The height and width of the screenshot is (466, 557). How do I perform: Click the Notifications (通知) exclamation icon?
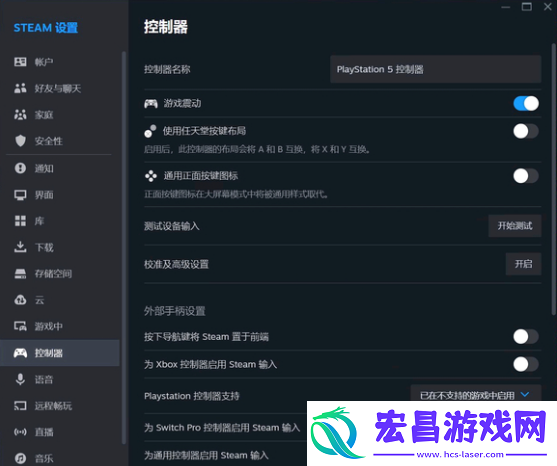[x=20, y=168]
